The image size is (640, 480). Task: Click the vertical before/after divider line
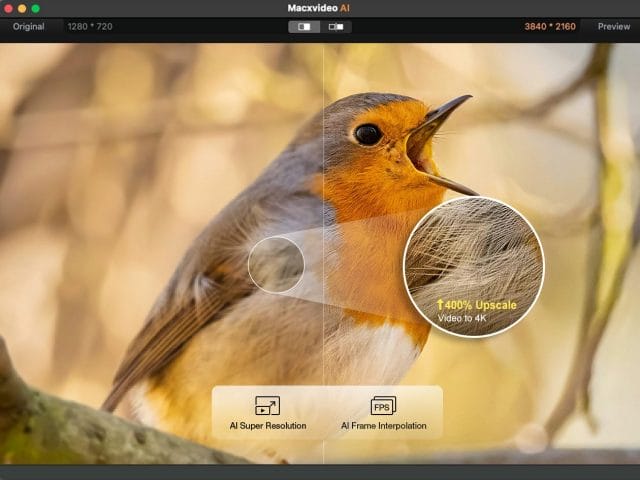tap(323, 150)
